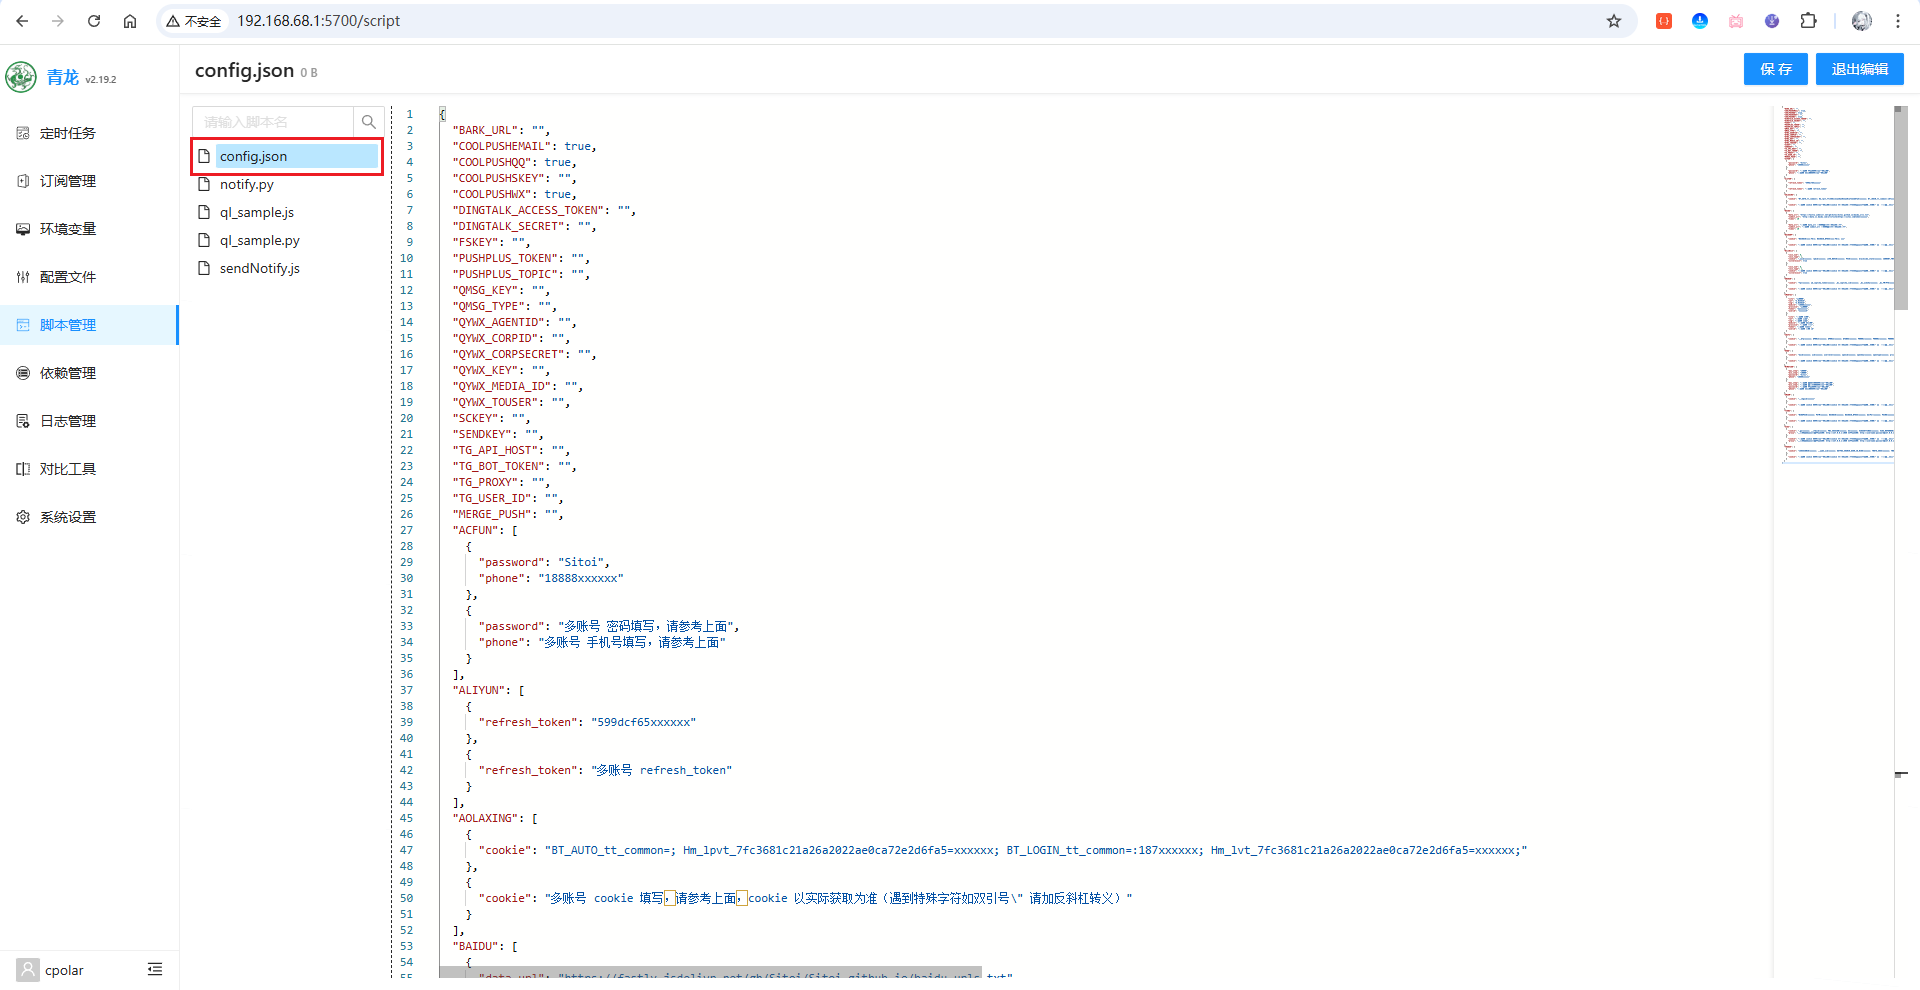The width and height of the screenshot is (1920, 990).
Task: Collapse the sidebar using the bottom menu-fold icon
Action: [x=155, y=969]
